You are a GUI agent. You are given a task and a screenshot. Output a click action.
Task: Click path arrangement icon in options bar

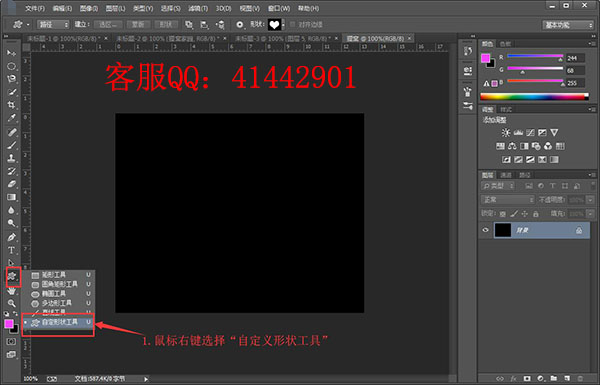tap(220, 25)
